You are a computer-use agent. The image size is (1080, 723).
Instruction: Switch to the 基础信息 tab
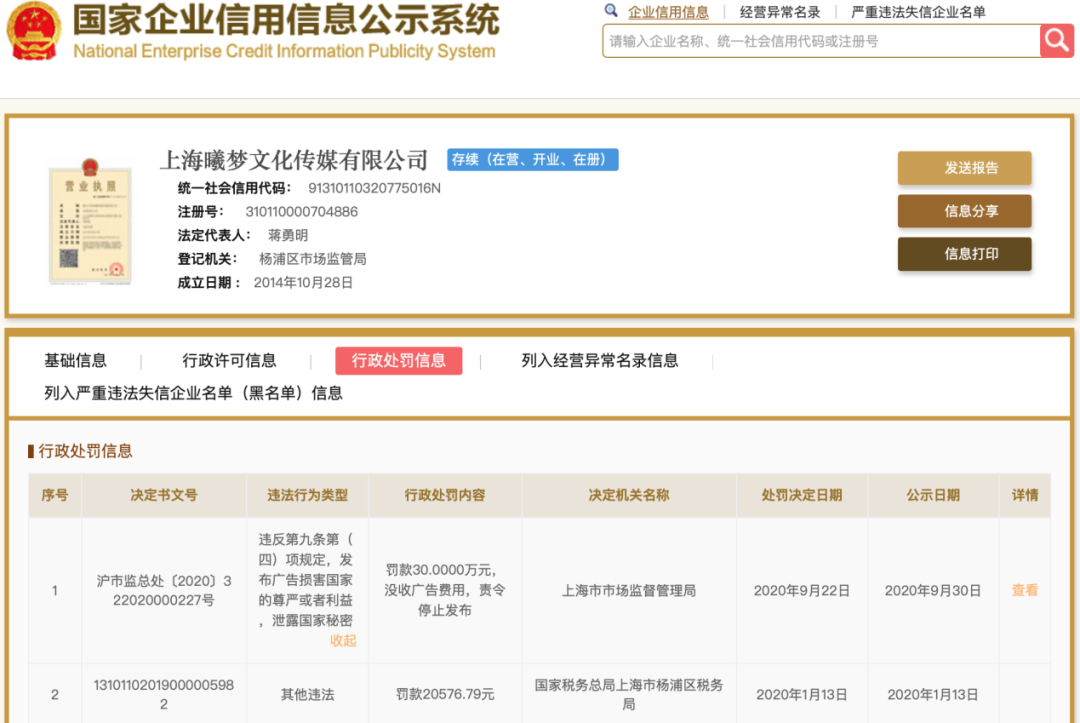click(75, 360)
